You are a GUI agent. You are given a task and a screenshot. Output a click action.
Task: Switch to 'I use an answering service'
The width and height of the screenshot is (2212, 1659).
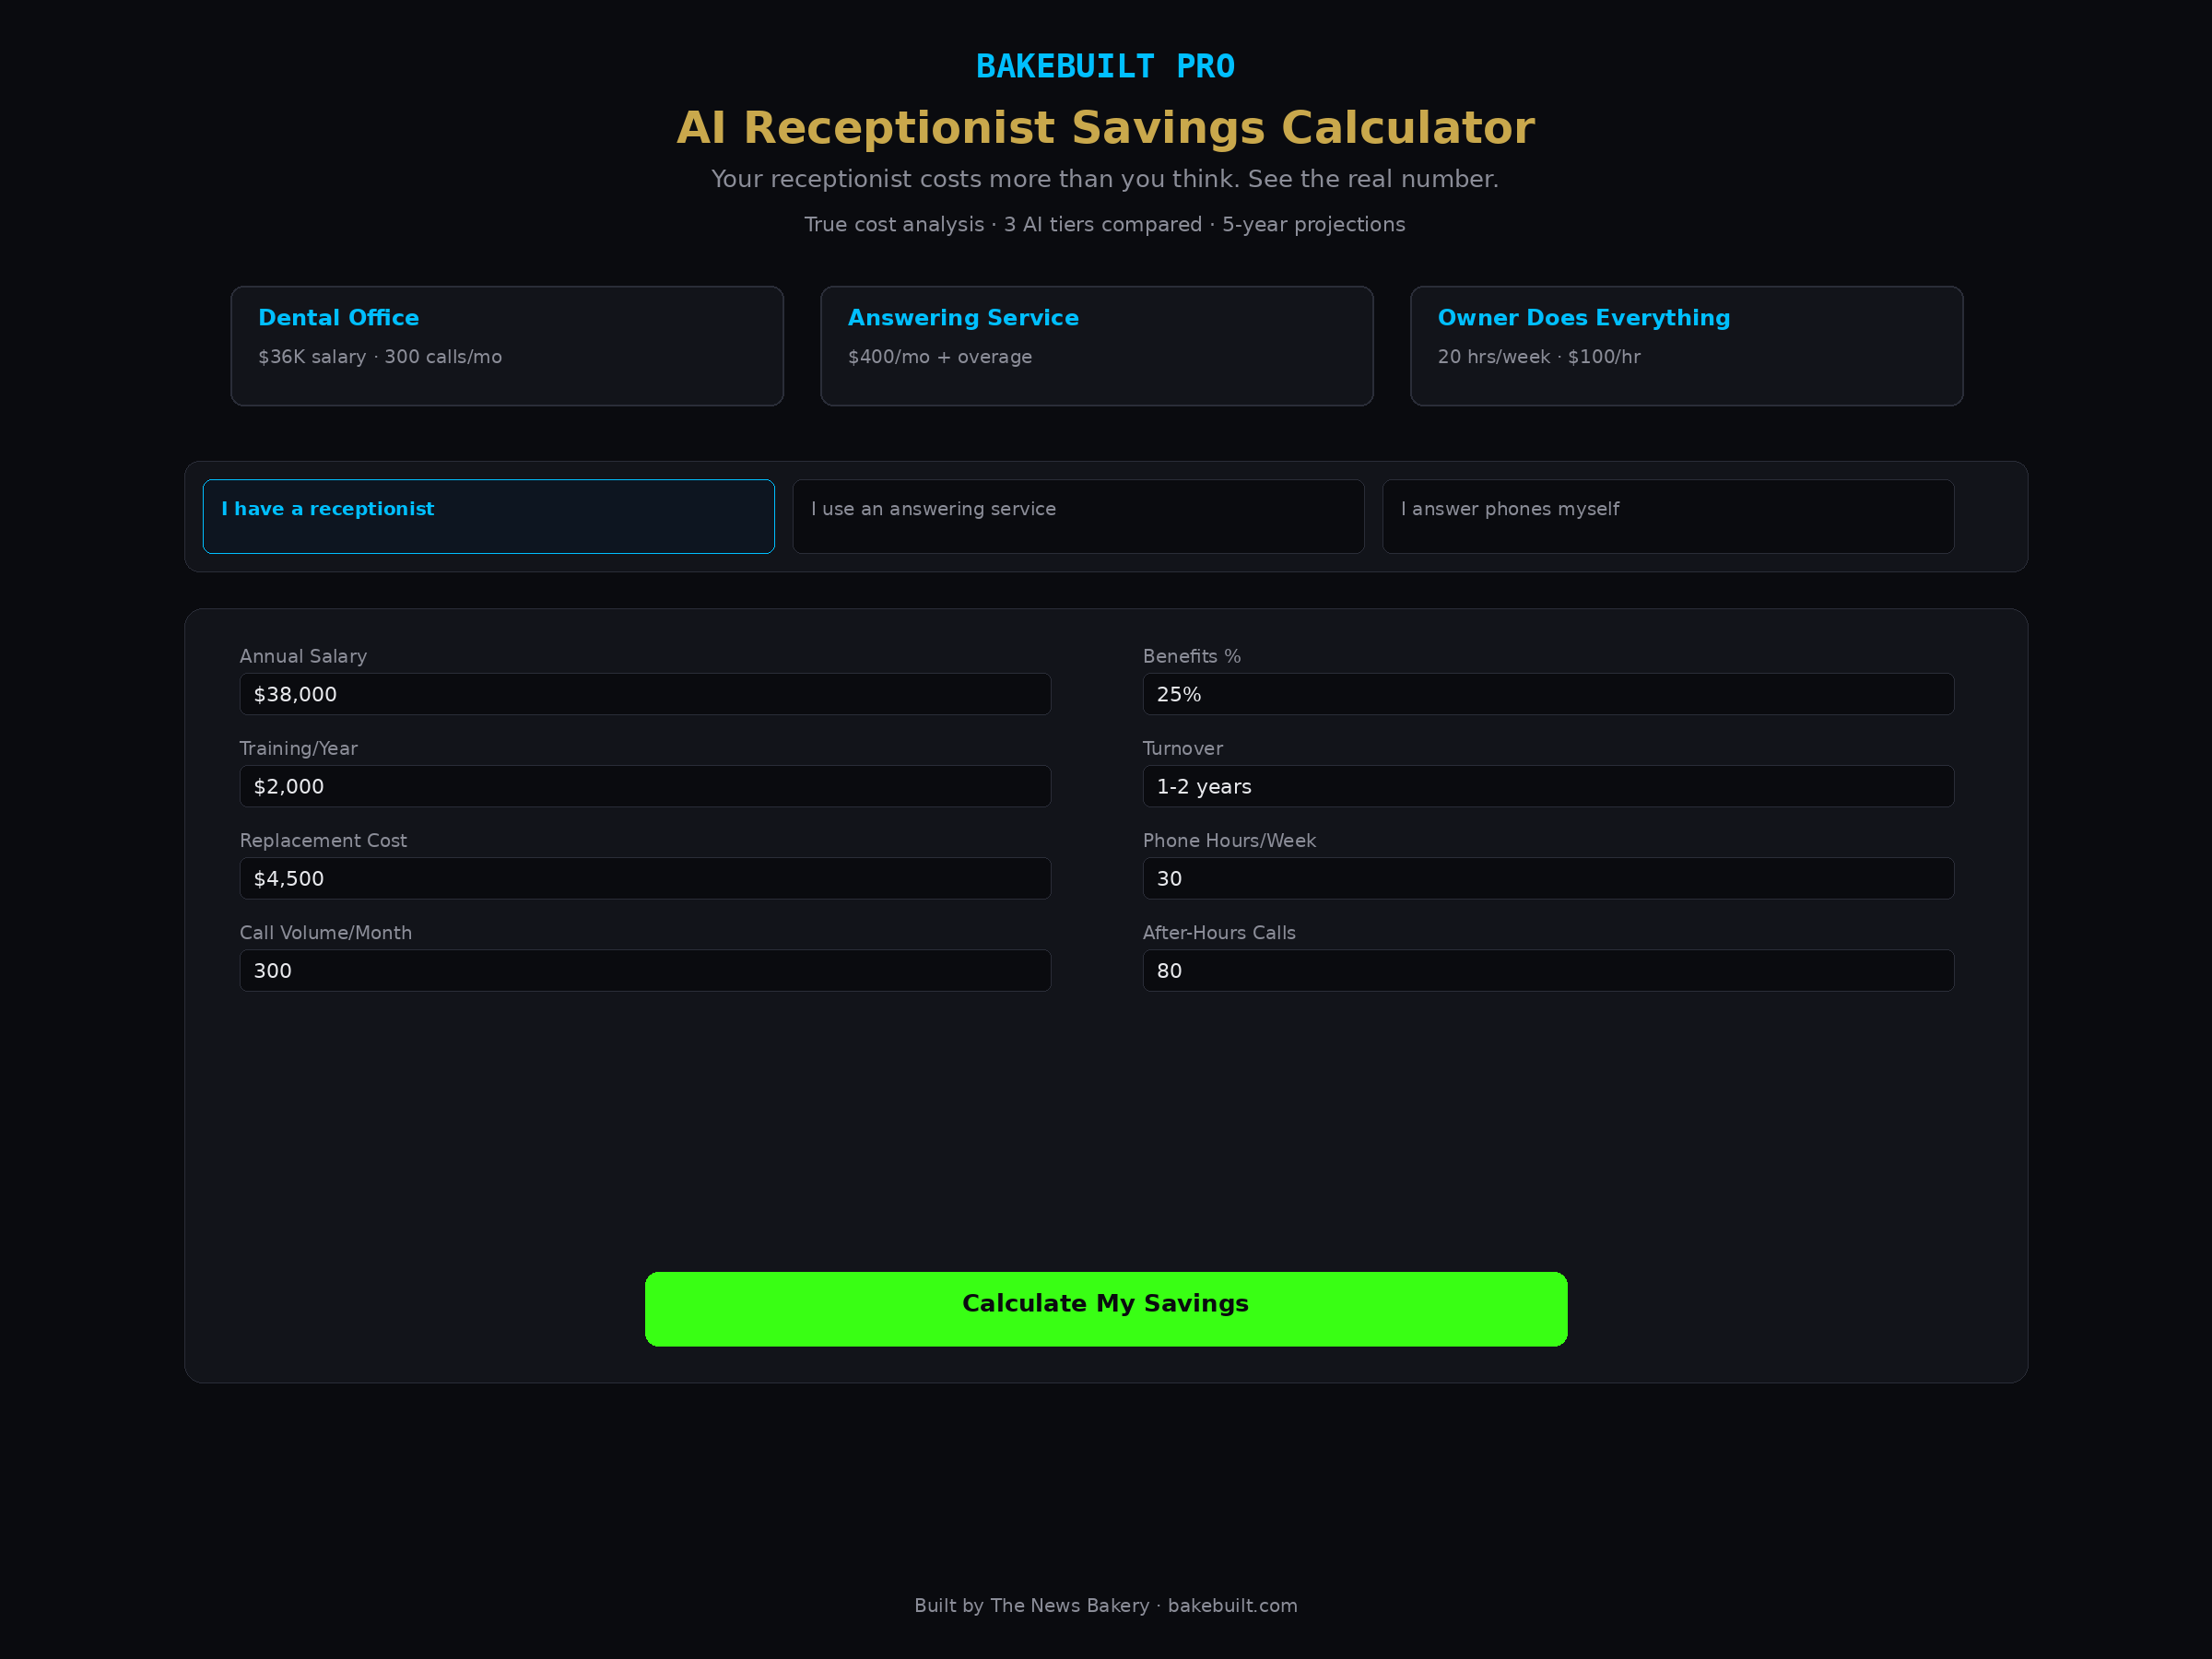1079,517
